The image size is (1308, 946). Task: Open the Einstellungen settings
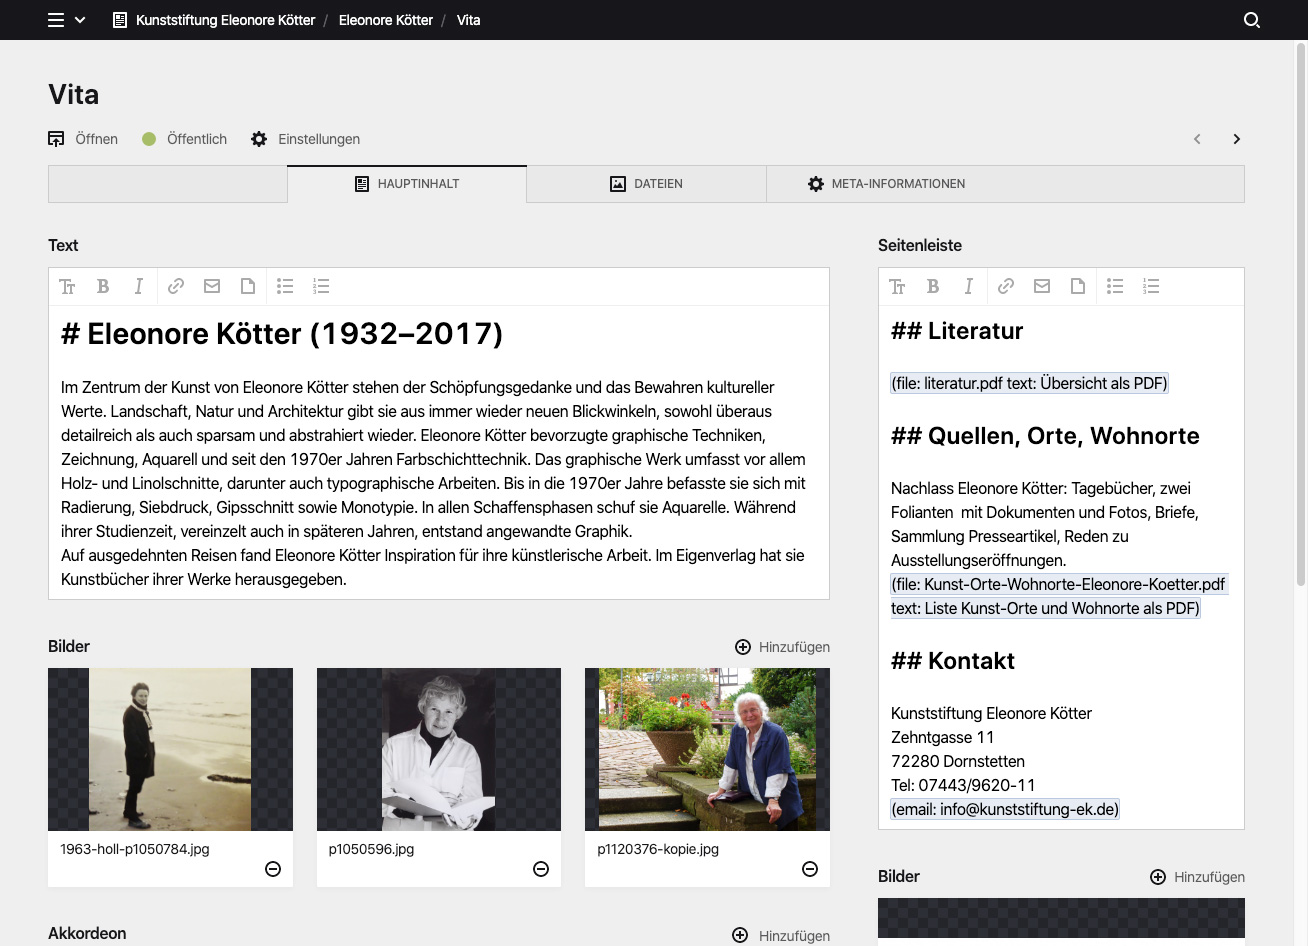(x=304, y=139)
